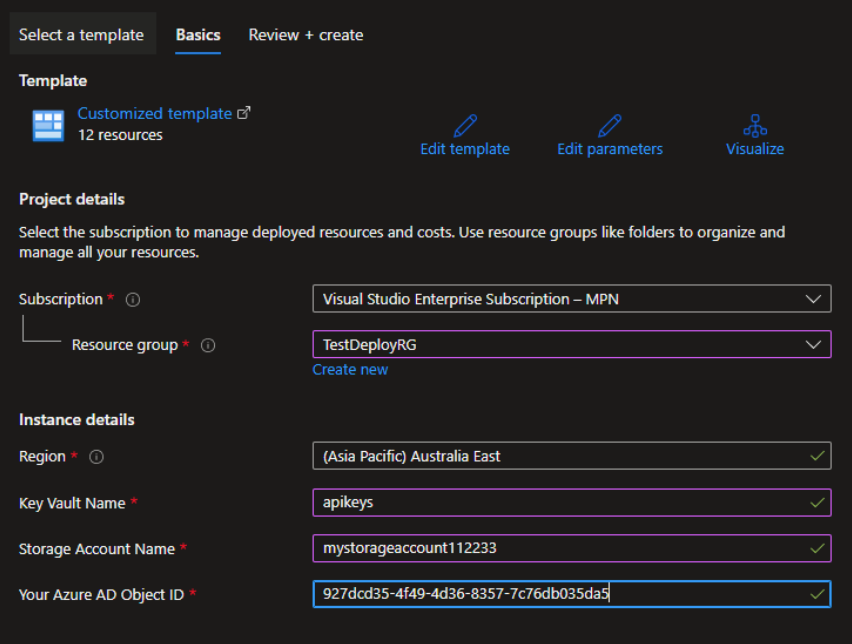This screenshot has height=644, width=852.
Task: Click the Visualize diagram icon
Action: click(755, 126)
